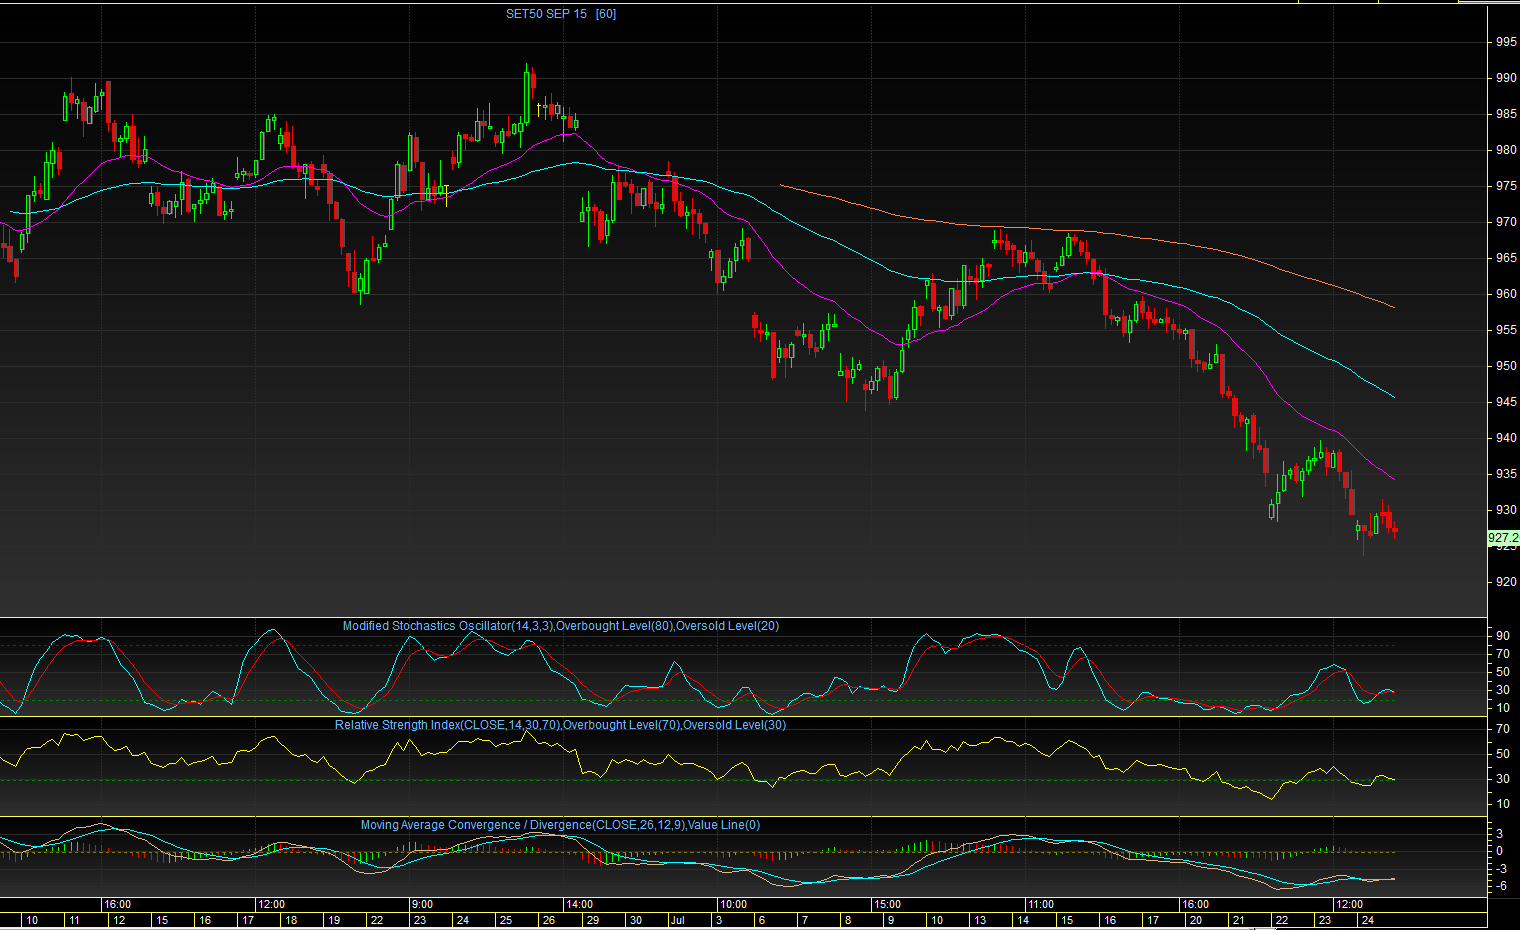
Task: Select the Modified Stochastics Oscillator indicator label
Action: point(561,626)
